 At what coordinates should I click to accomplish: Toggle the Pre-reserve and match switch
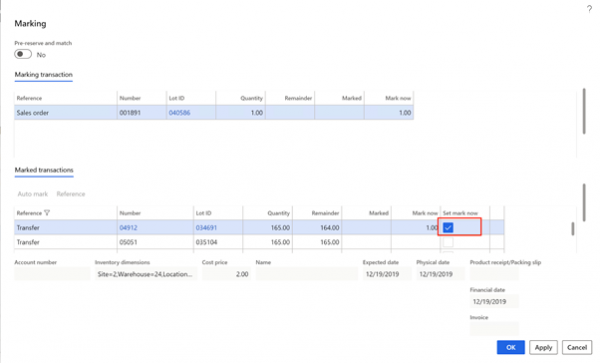click(23, 54)
